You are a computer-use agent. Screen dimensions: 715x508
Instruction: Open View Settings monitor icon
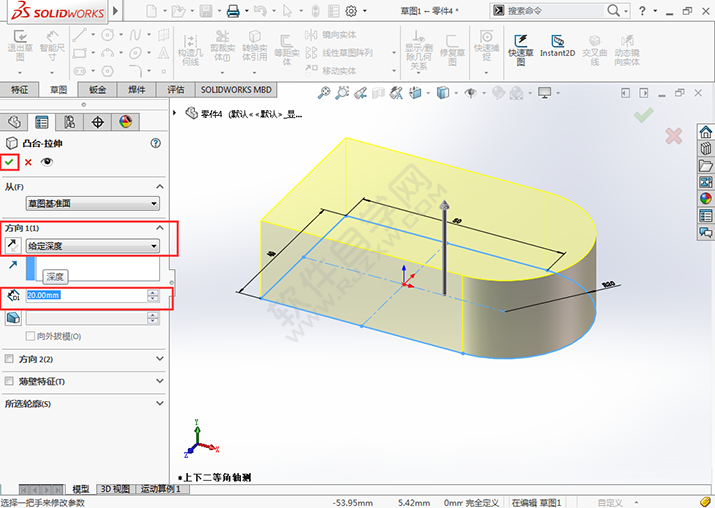pyautogui.click(x=544, y=93)
